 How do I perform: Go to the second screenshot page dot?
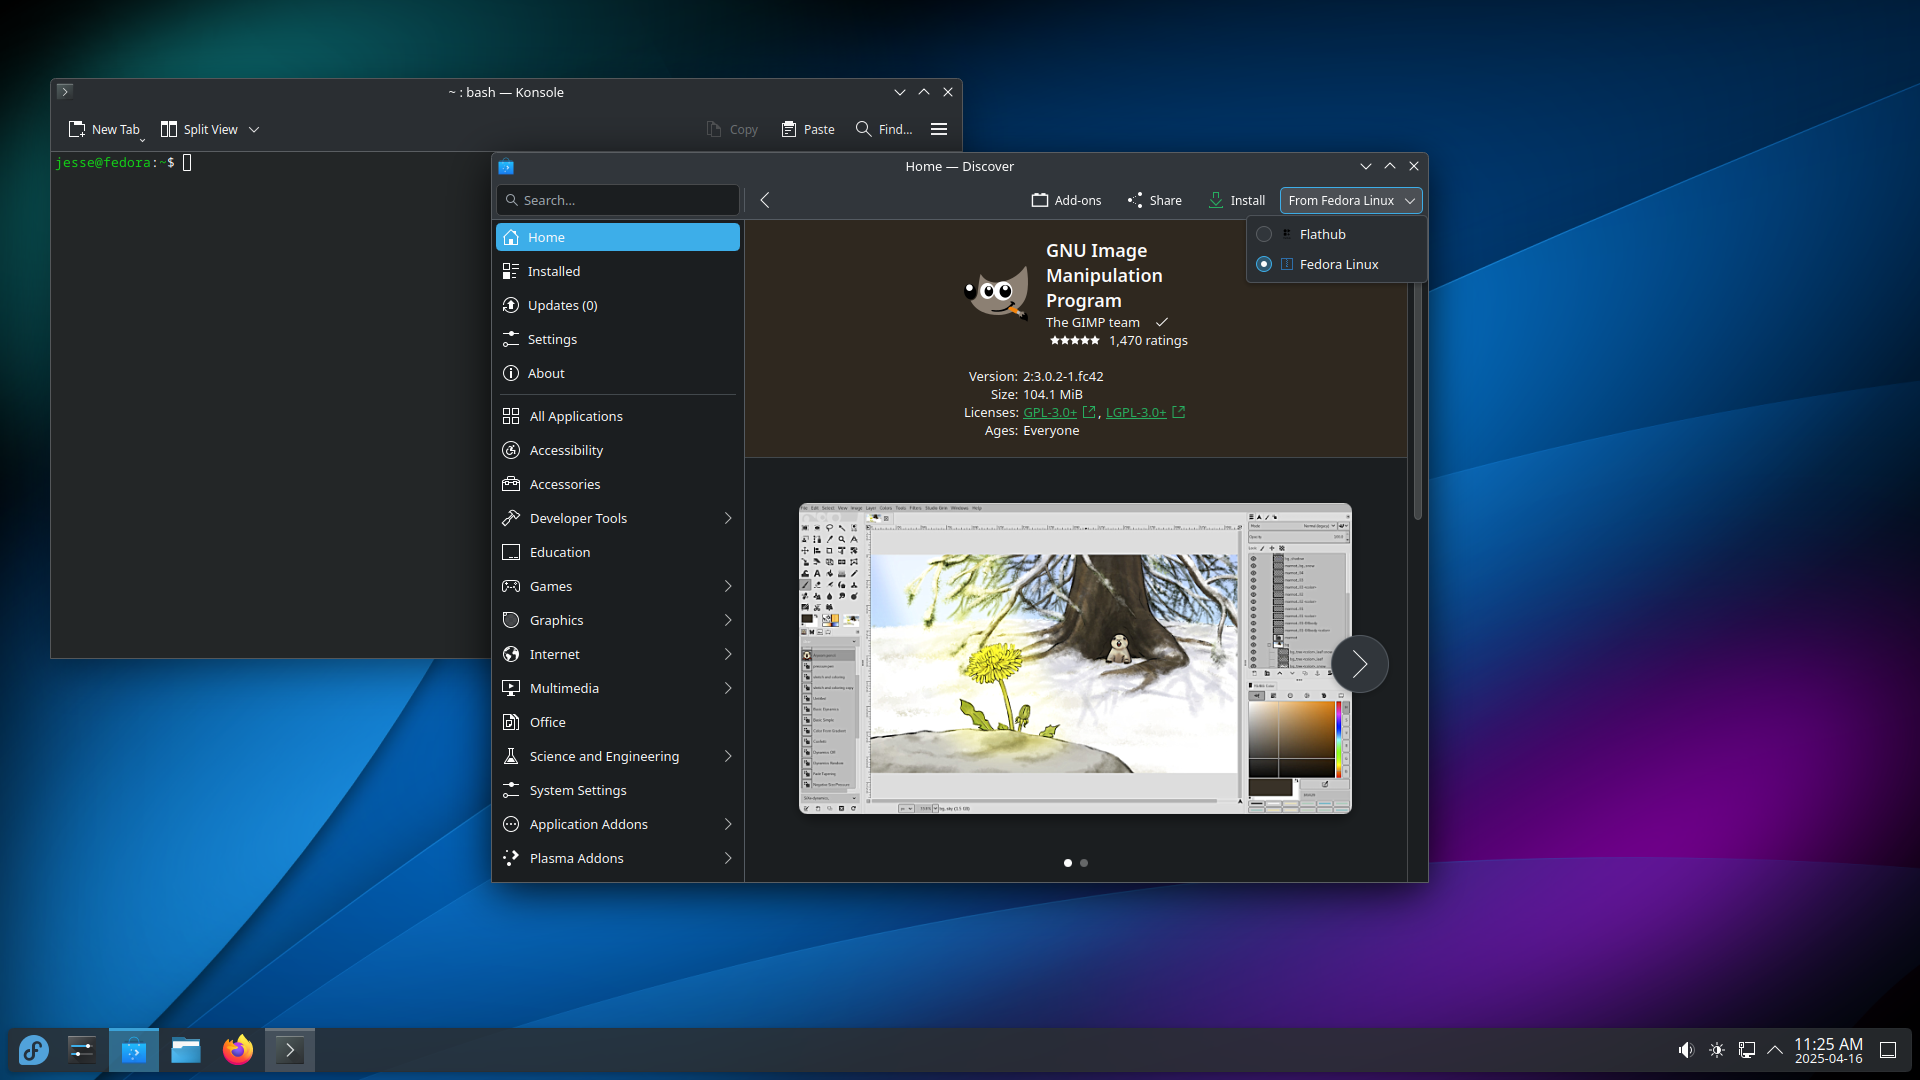point(1084,862)
